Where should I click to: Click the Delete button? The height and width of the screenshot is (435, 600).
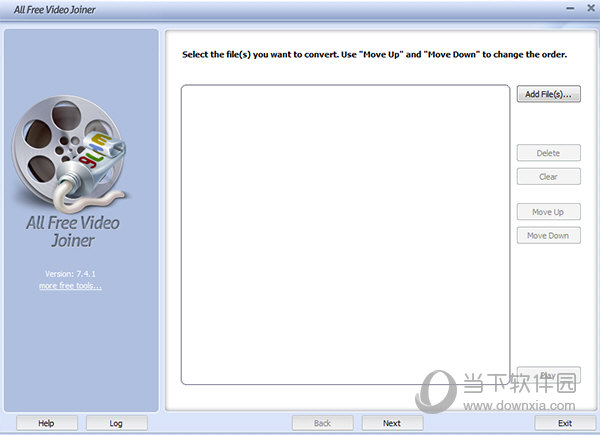(548, 153)
